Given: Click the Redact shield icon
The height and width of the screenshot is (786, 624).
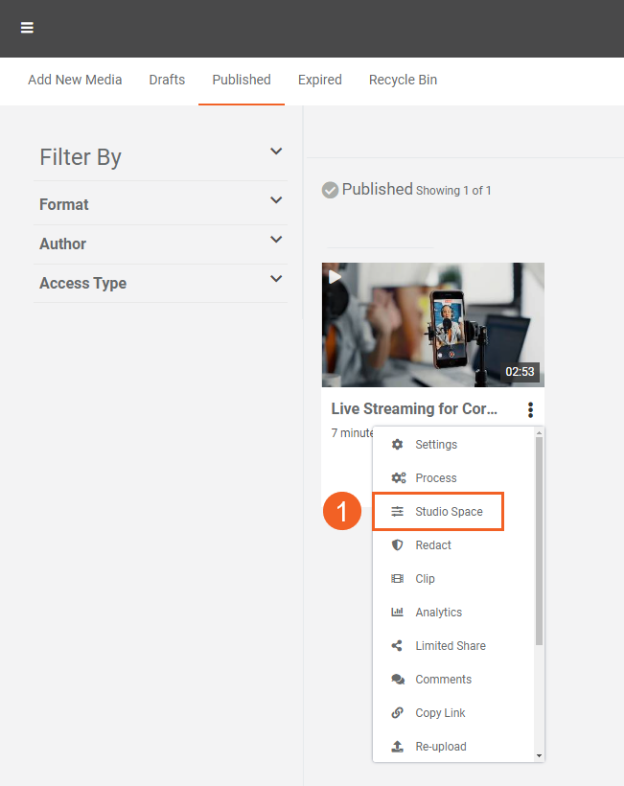Looking at the screenshot, I should (x=397, y=545).
